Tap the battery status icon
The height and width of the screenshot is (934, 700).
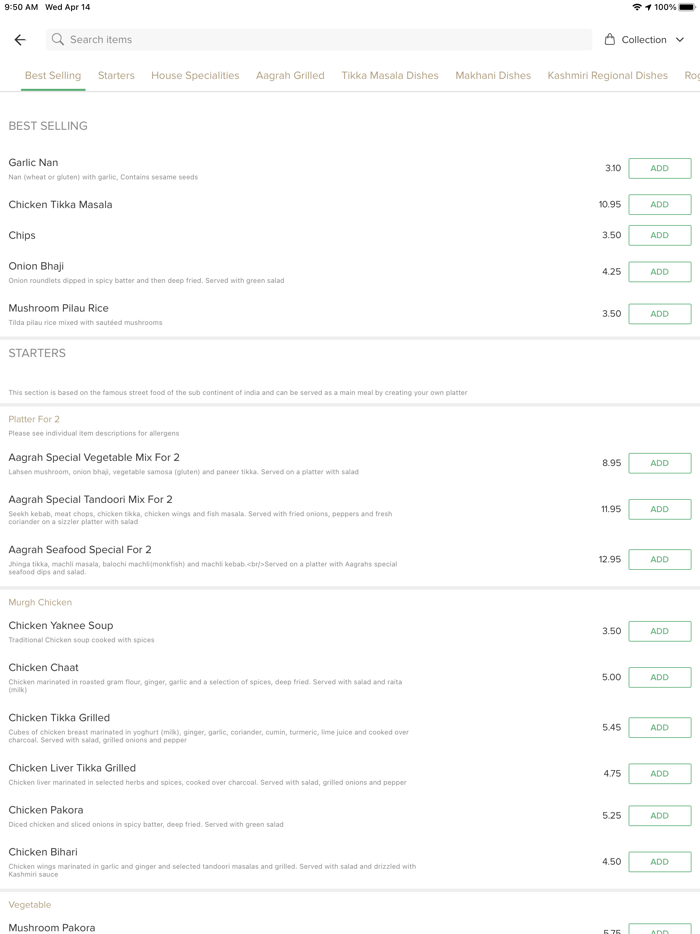pos(687,7)
